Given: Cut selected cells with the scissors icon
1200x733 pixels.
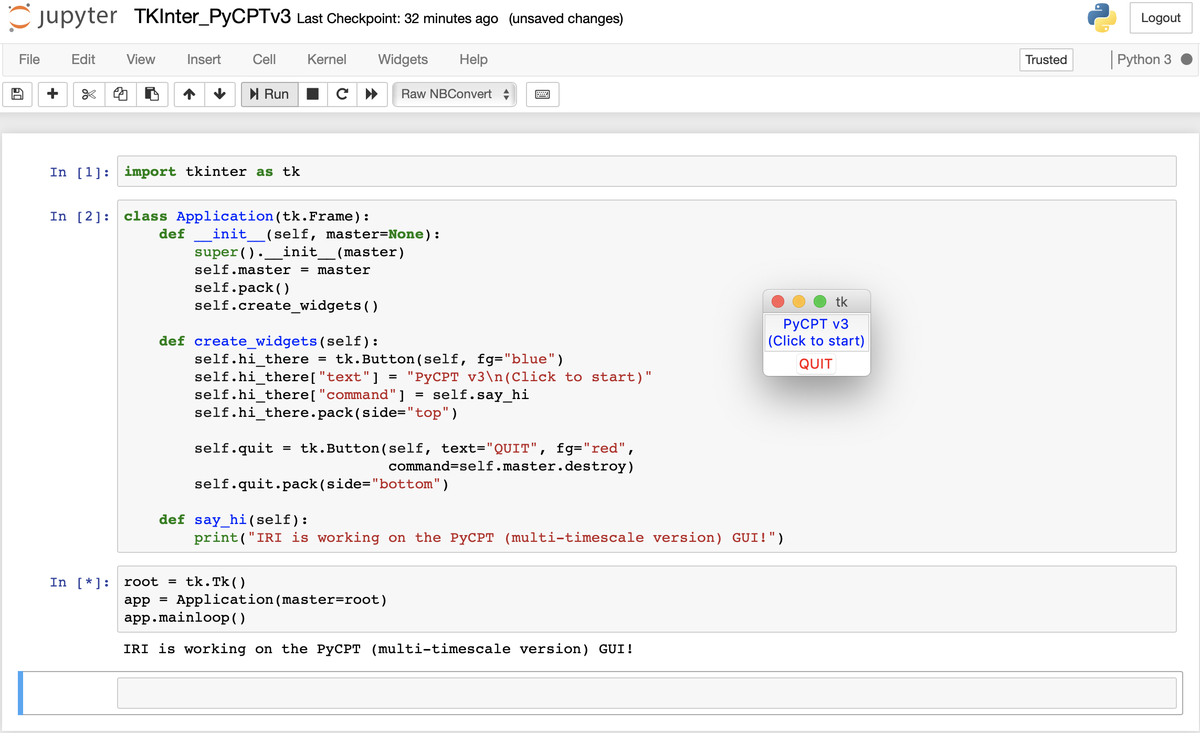Looking at the screenshot, I should point(88,94).
